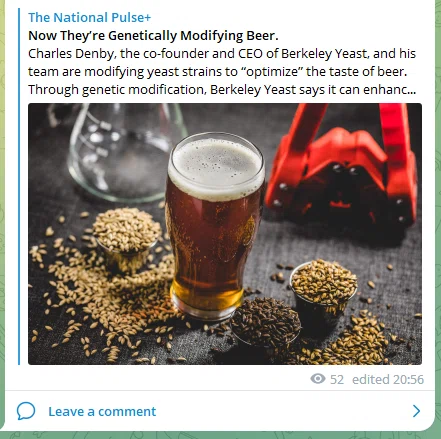Click the beer glass in the photo
This screenshot has width=441, height=439.
pos(215,225)
